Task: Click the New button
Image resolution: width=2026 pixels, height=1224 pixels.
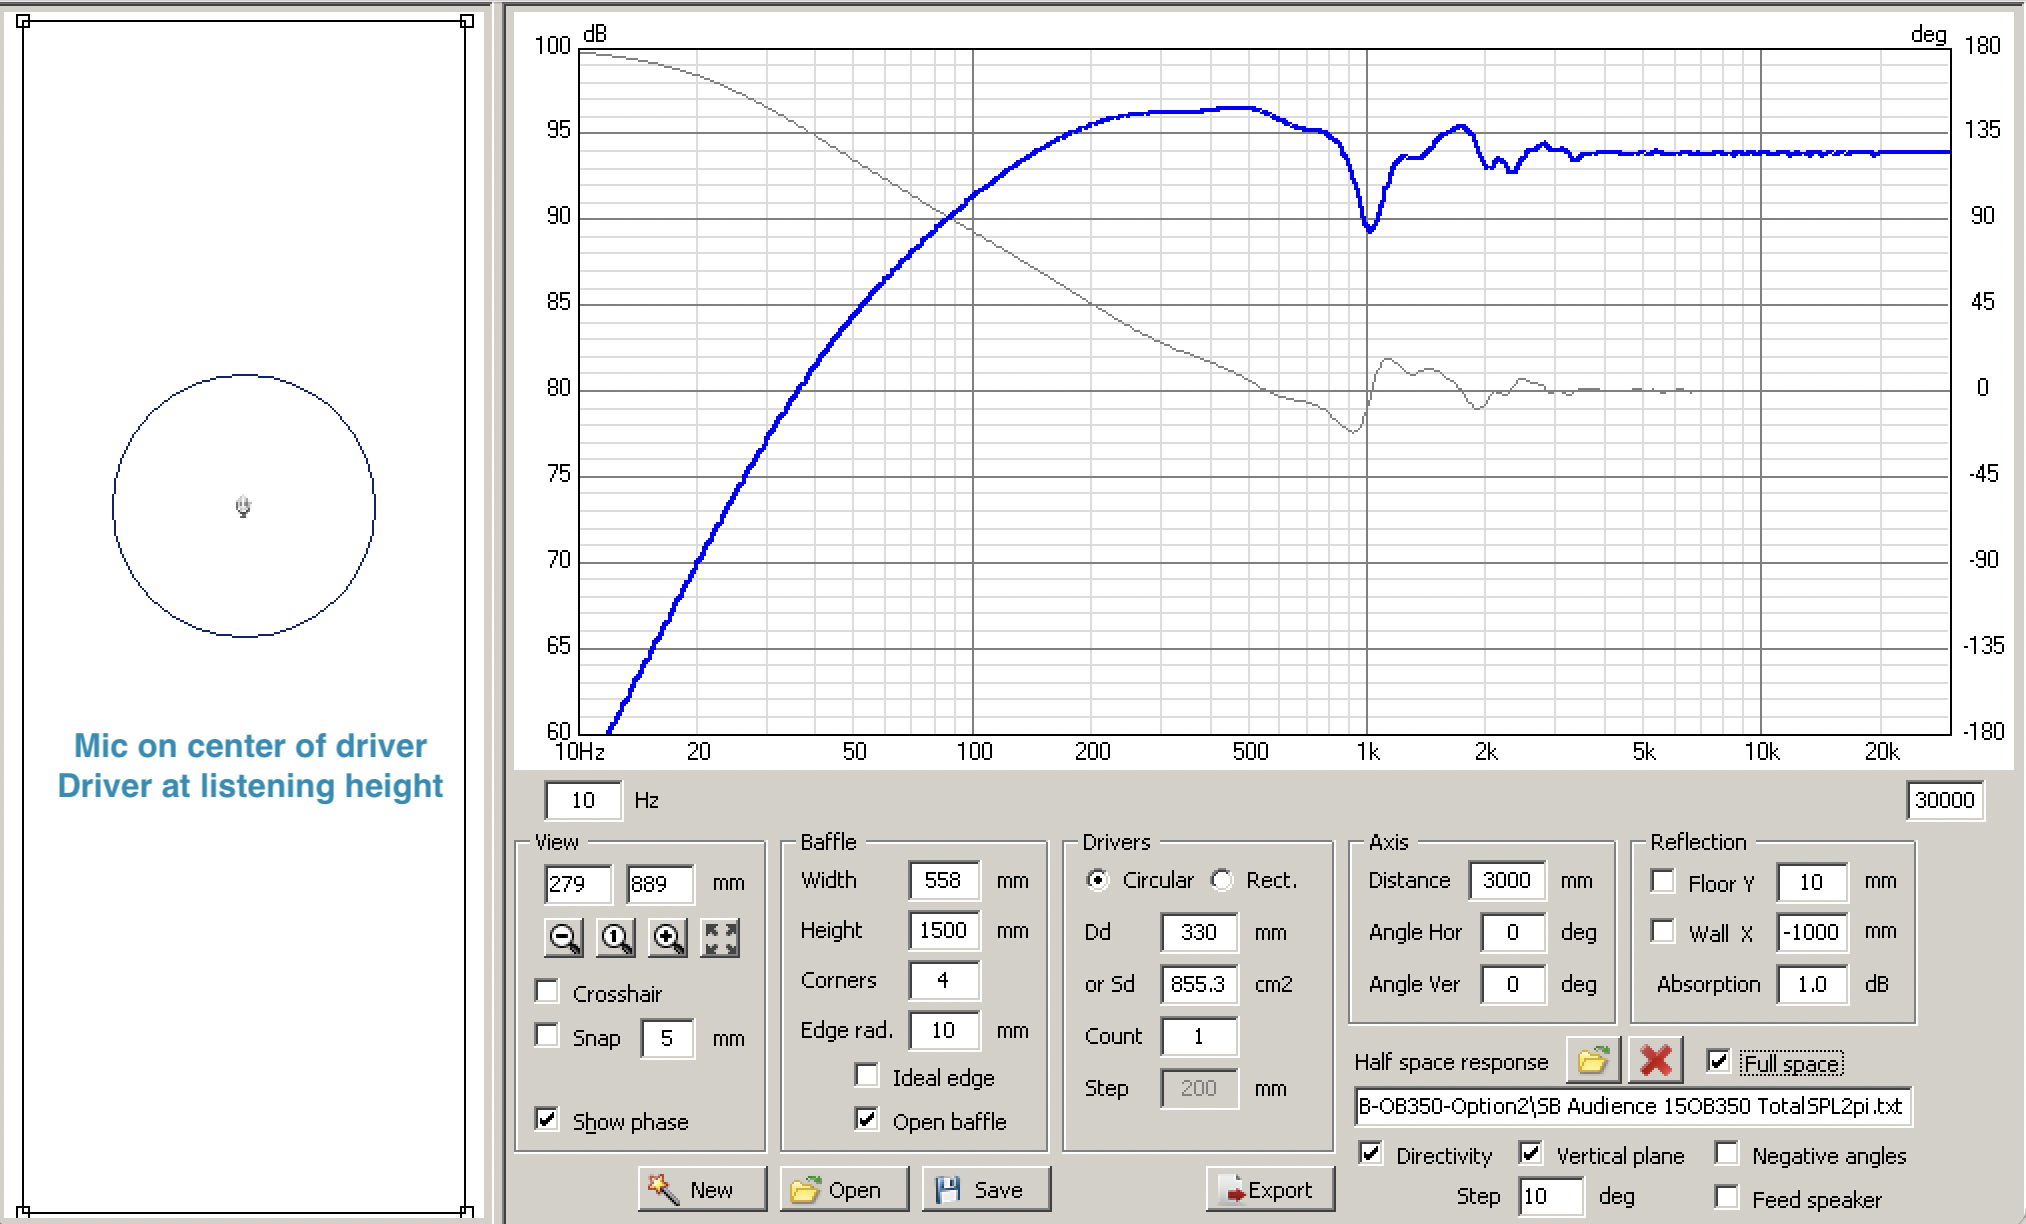Action: tap(702, 1189)
